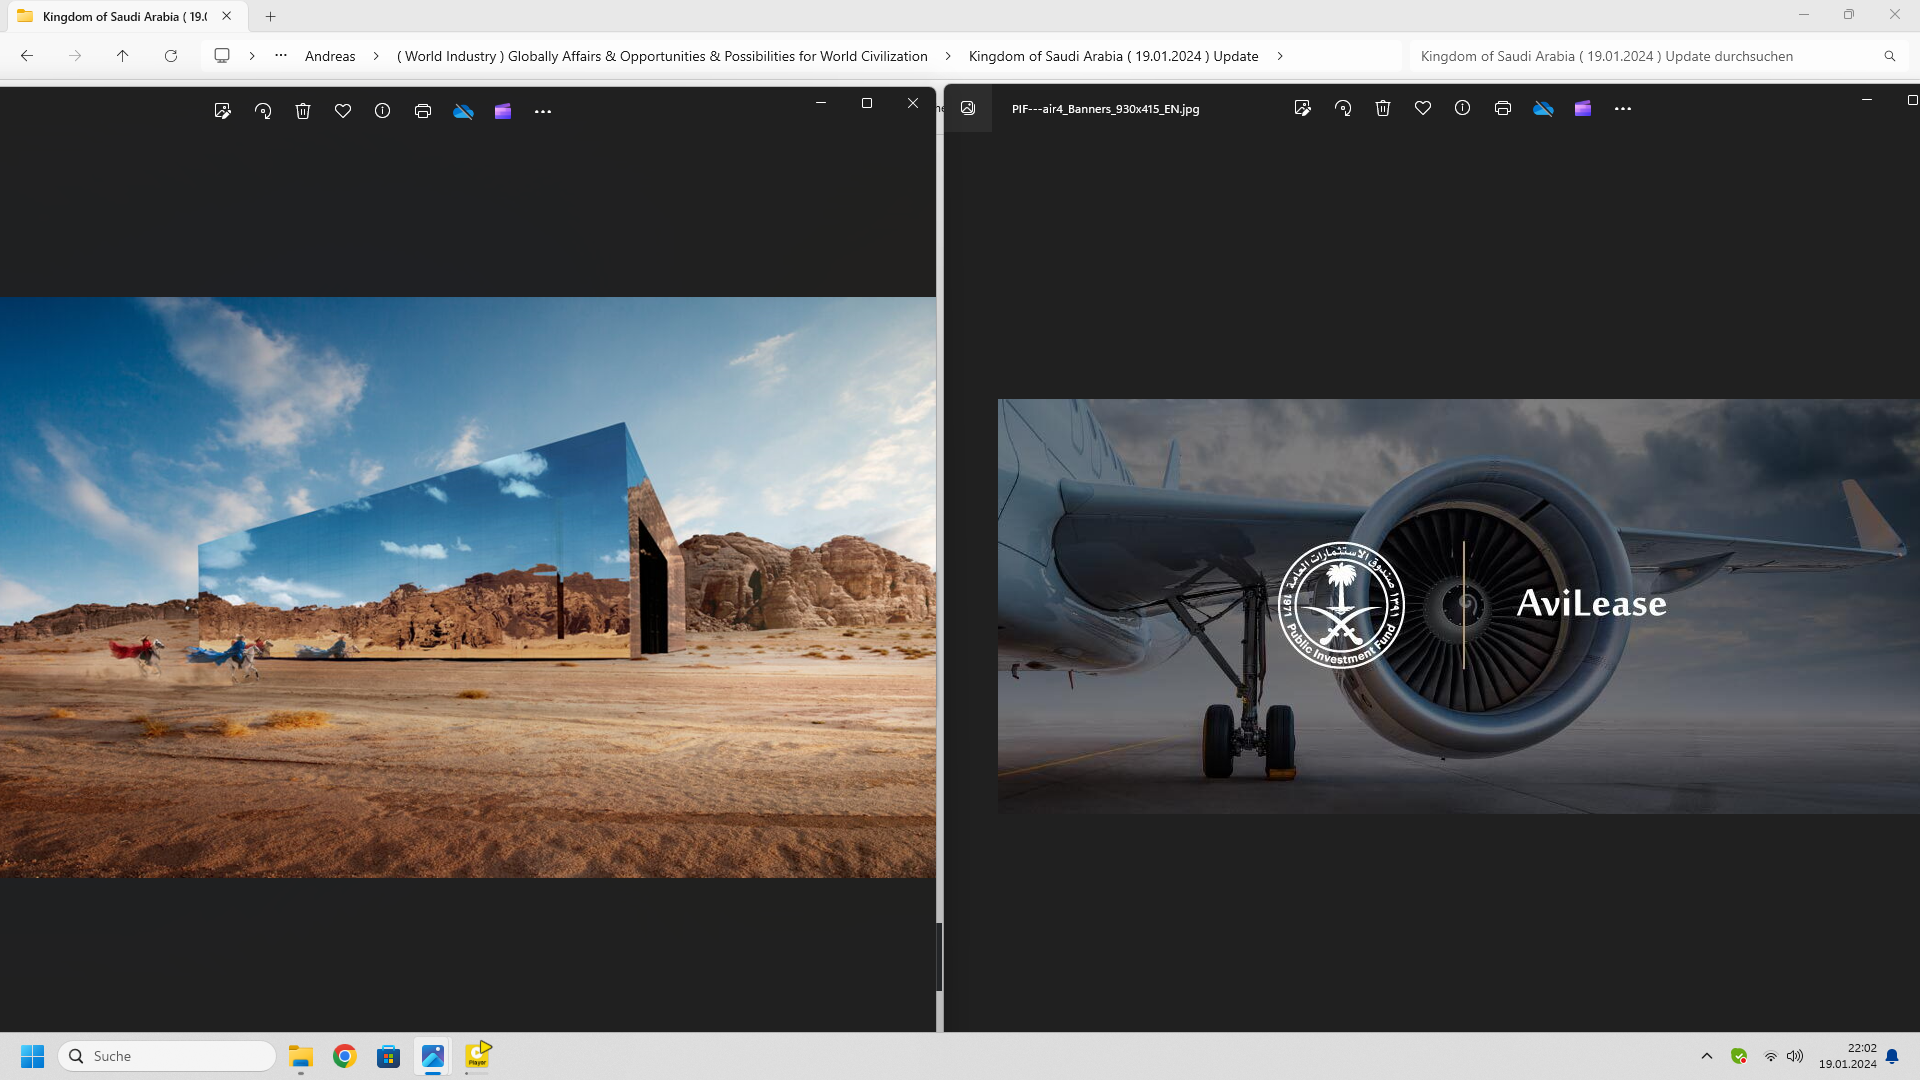Open the Andreas breadcrumb folder
The height and width of the screenshot is (1080, 1920).
[x=330, y=56]
